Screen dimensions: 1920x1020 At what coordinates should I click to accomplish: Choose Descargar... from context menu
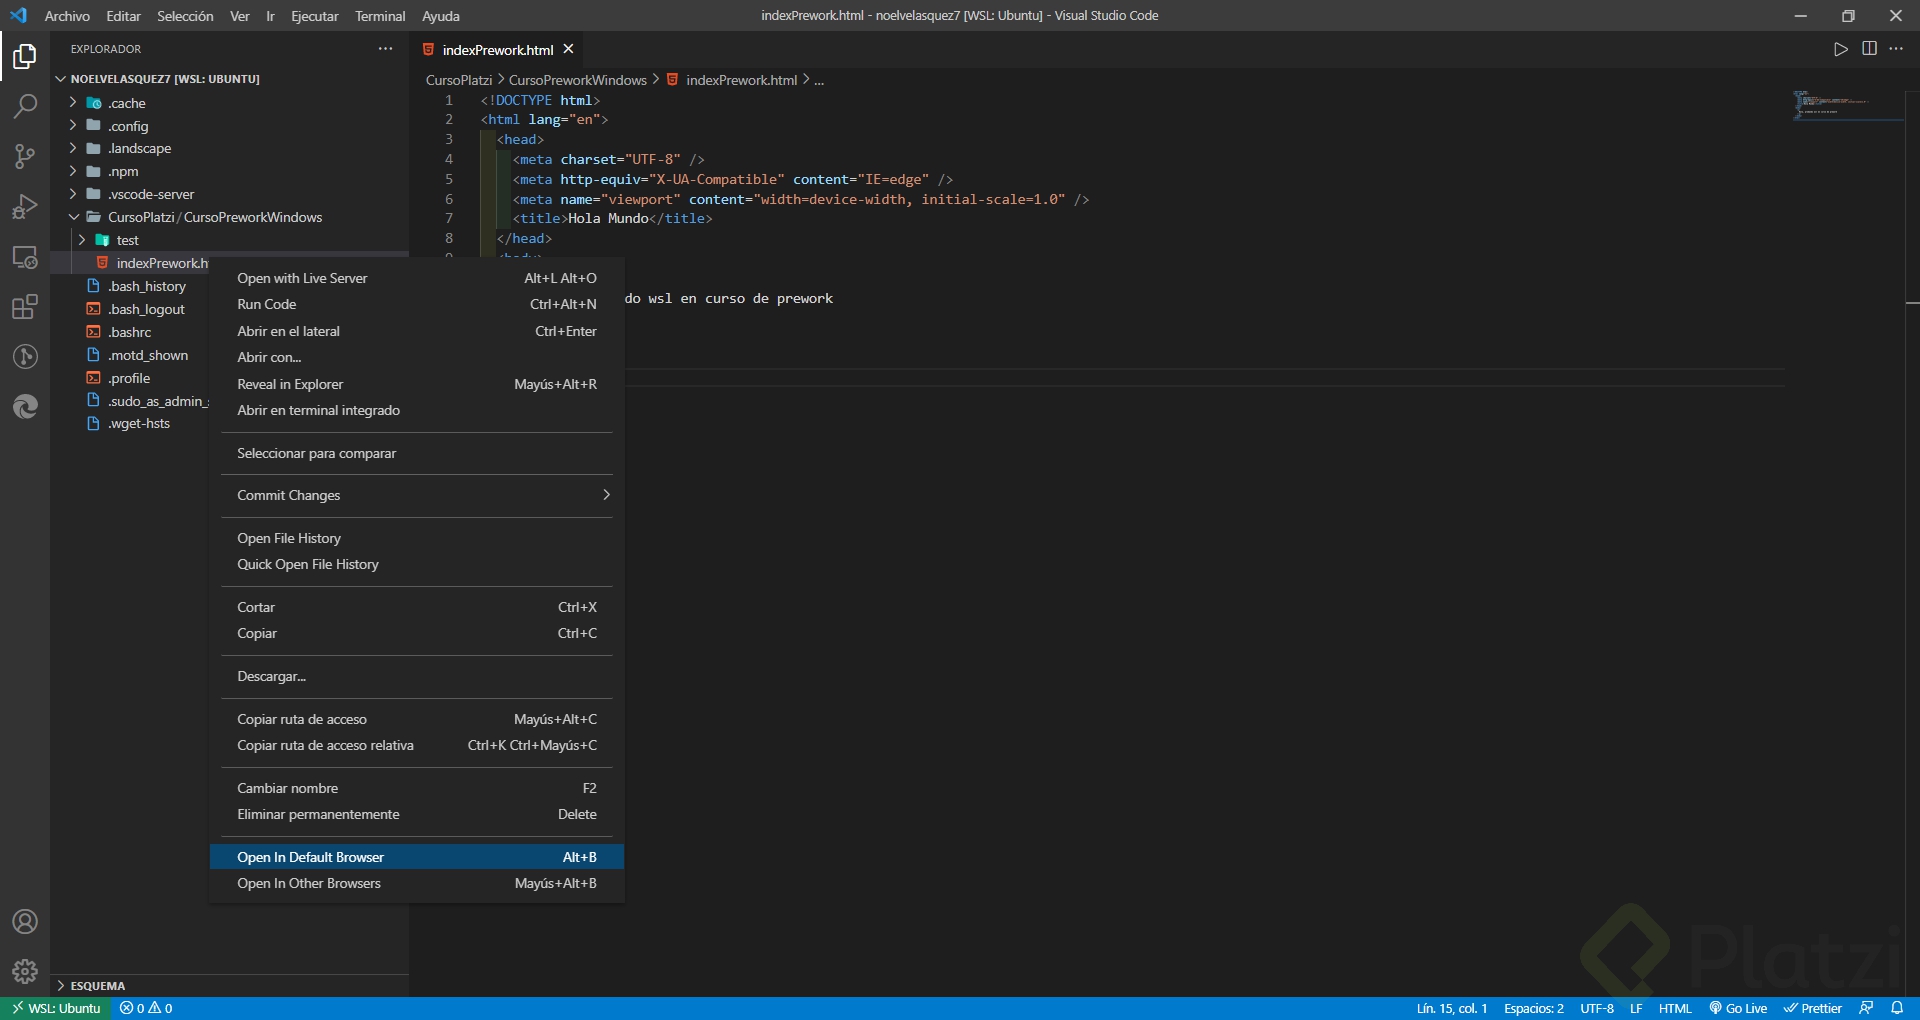pyautogui.click(x=417, y=676)
